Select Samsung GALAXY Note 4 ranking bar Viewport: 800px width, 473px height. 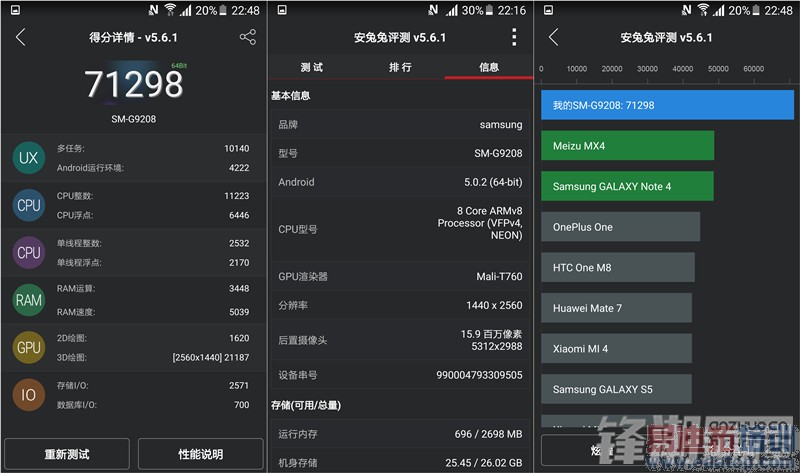tap(628, 186)
